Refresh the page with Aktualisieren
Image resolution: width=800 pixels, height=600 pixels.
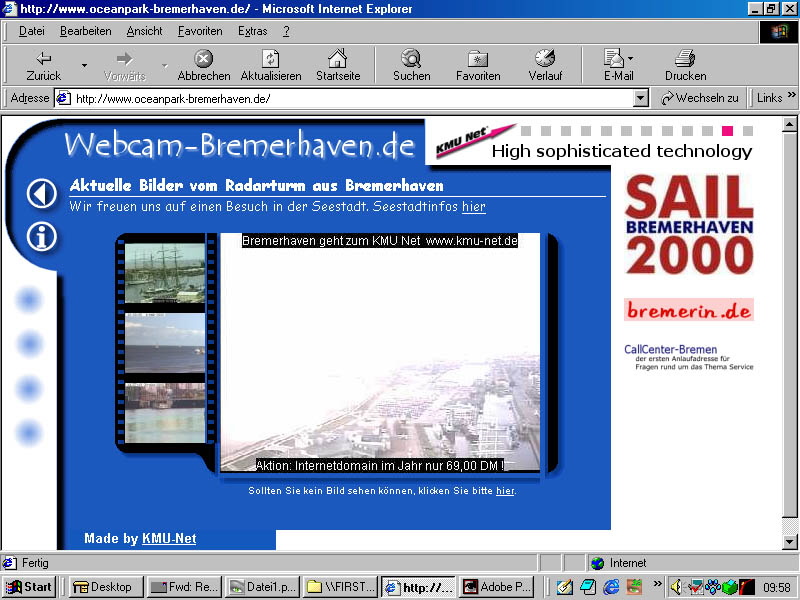click(270, 65)
